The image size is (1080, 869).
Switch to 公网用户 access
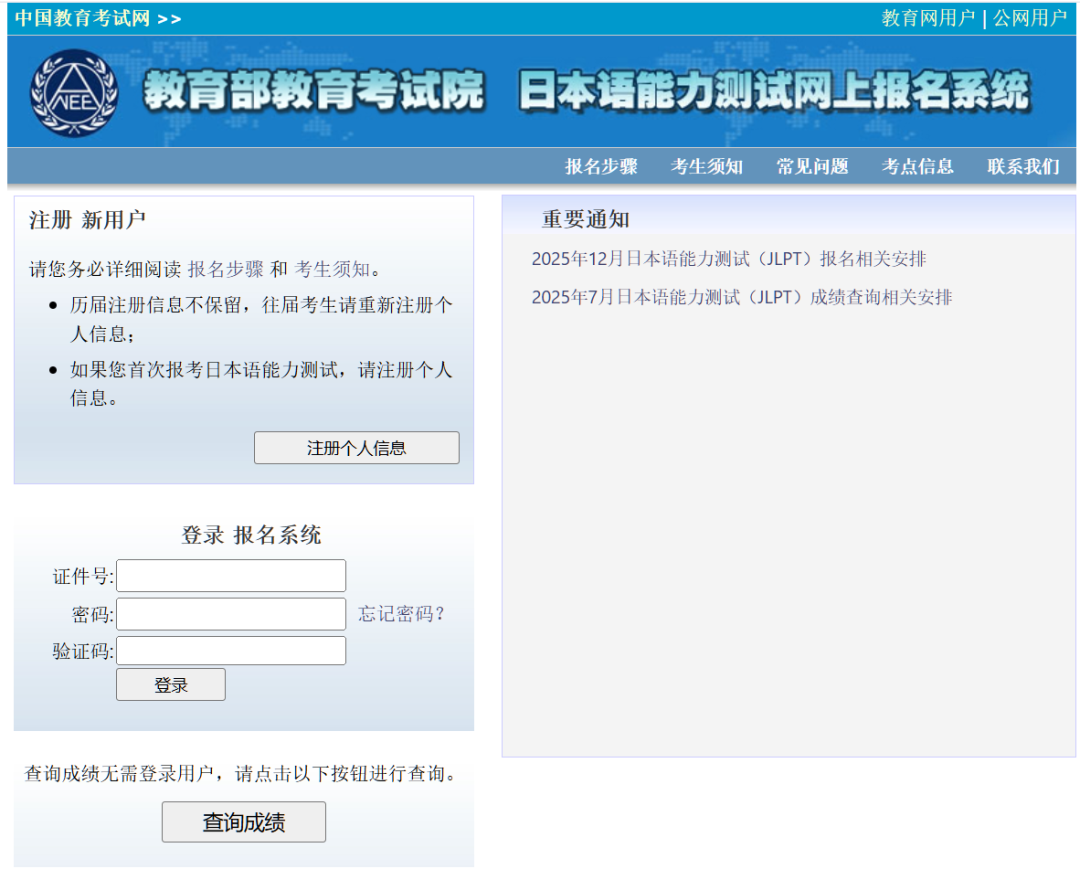pos(1029,18)
